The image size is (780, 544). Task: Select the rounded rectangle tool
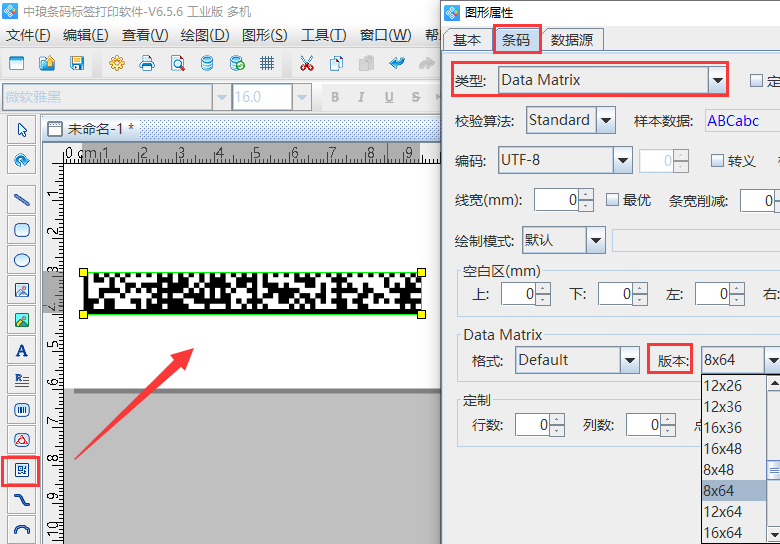tap(22, 230)
